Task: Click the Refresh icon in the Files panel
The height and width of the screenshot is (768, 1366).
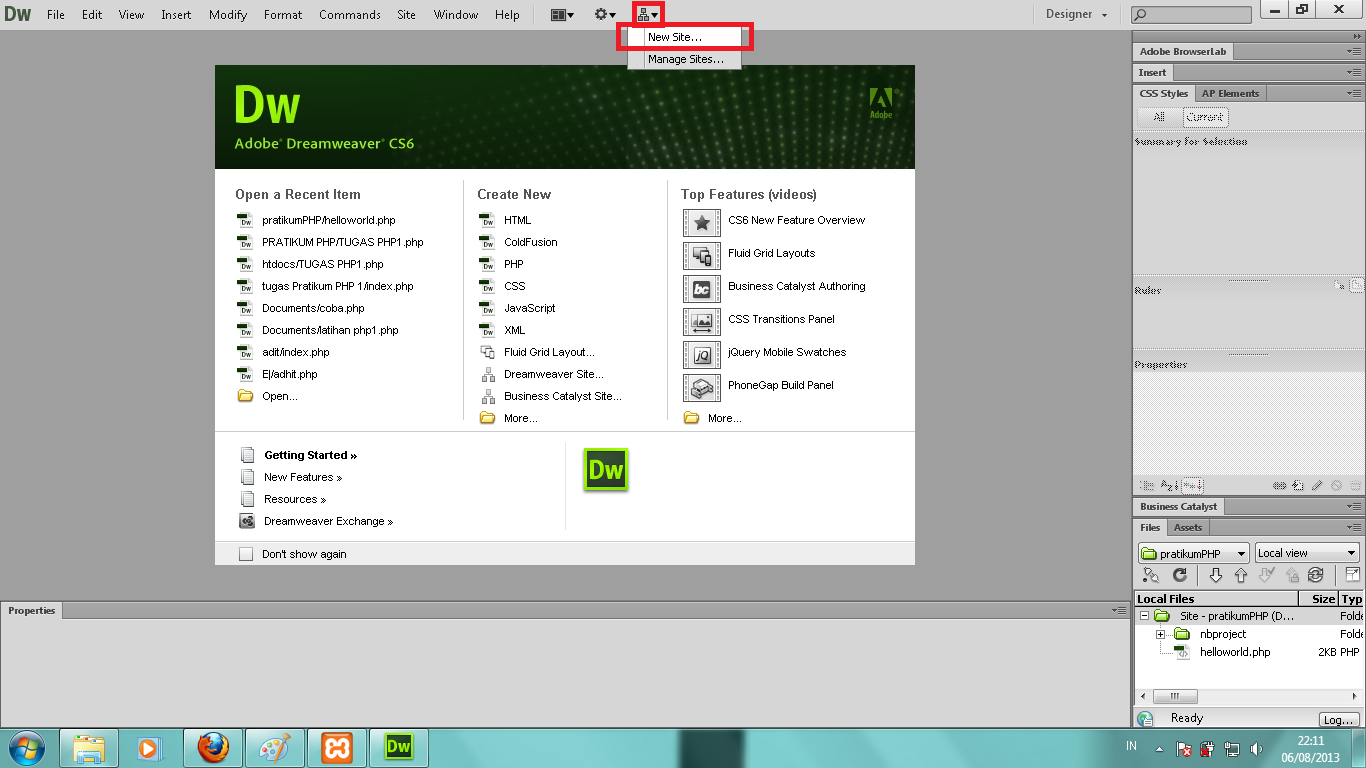Action: [1180, 575]
